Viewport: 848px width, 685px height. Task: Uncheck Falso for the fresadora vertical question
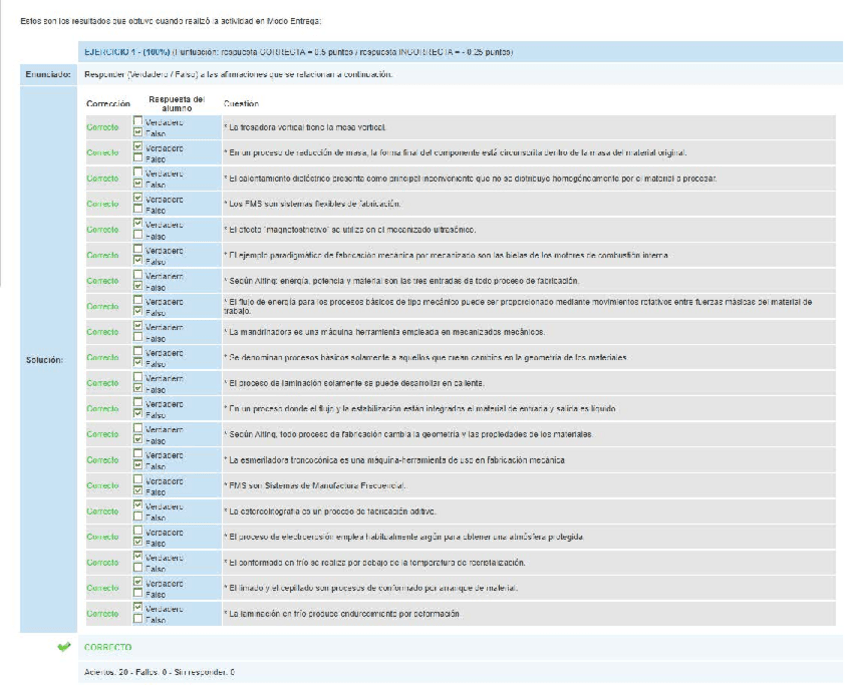(x=139, y=134)
